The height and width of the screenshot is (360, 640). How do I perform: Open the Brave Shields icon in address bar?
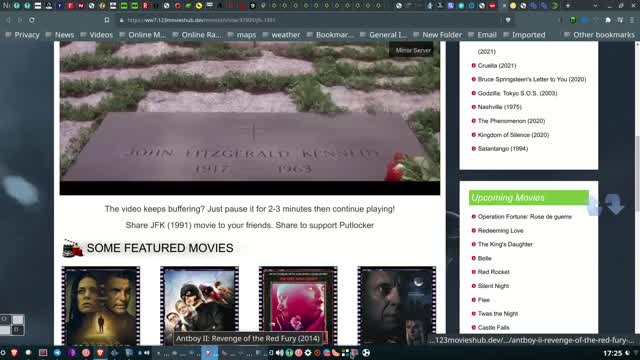tap(508, 20)
